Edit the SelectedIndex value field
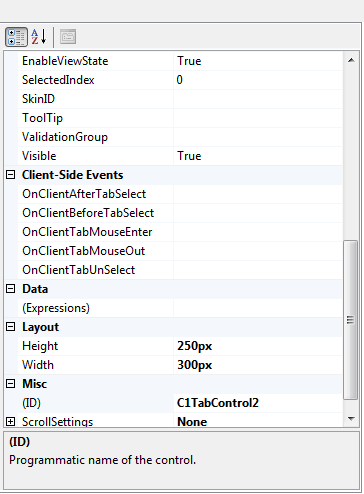The image size is (364, 494). pos(258,80)
